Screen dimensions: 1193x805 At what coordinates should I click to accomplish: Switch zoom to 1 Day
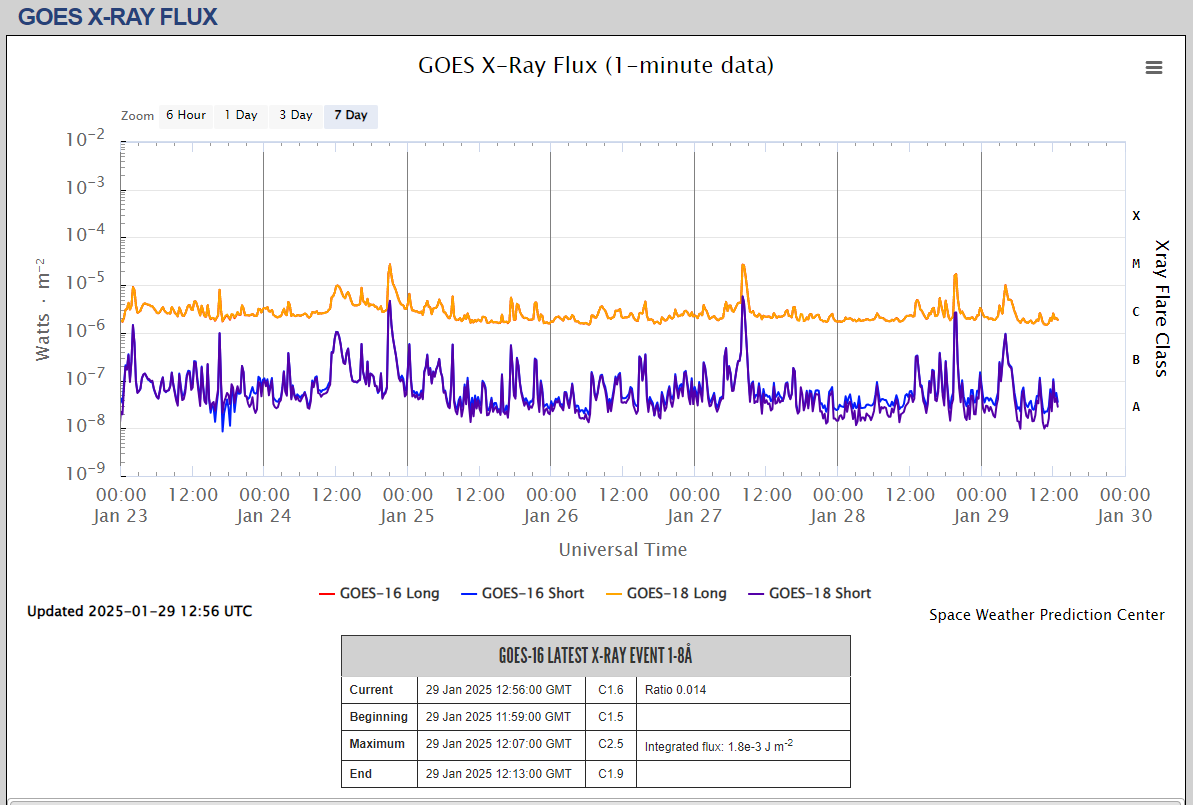pos(240,115)
